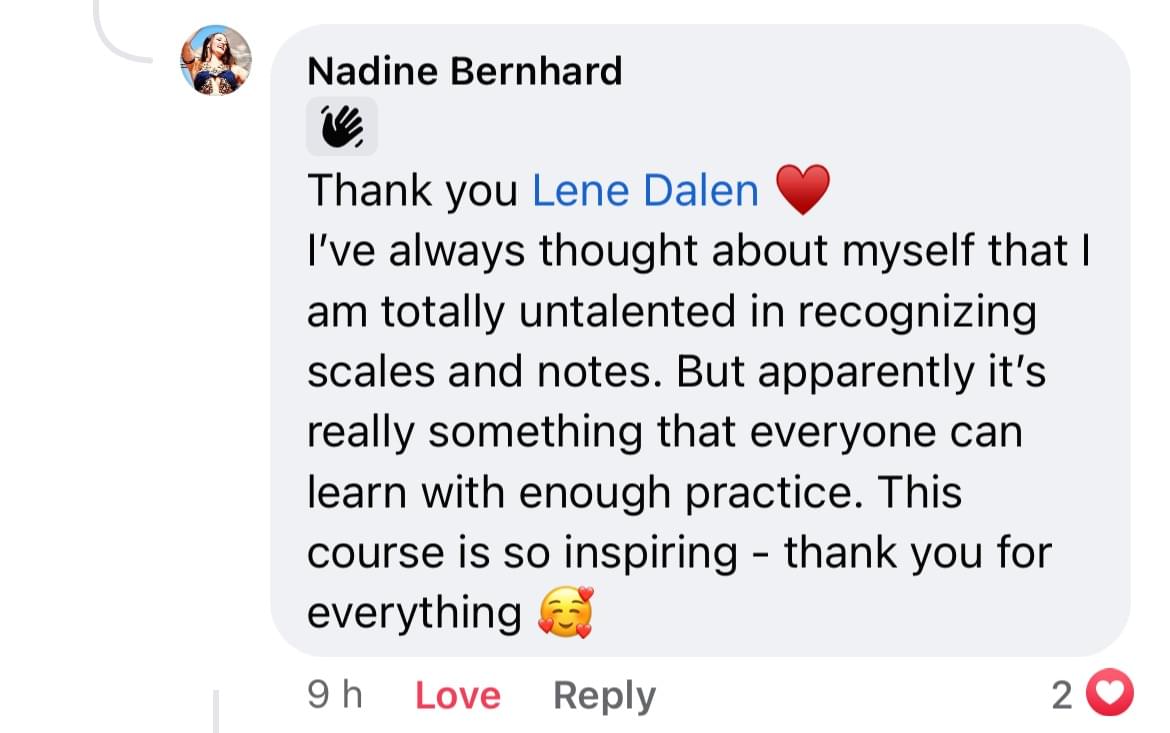View the reaction count of 2
This screenshot has width=1170, height=733.
1062,695
